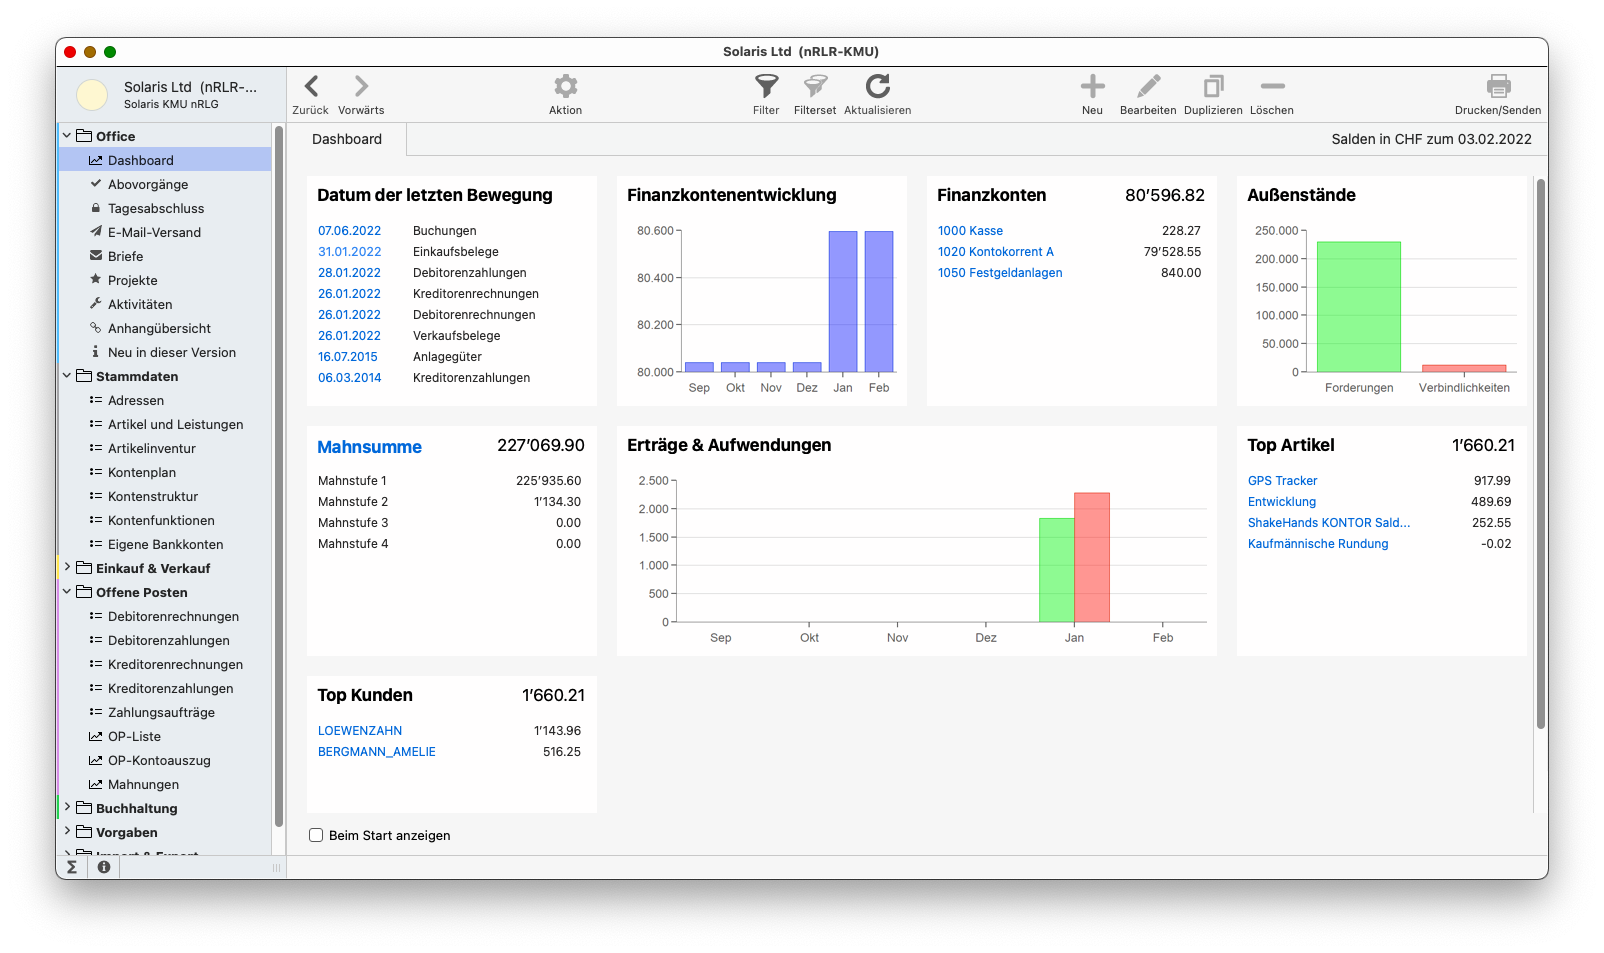Open the 1020 Kontokorrent A account link
Image resolution: width=1604 pixels, height=953 pixels.
995,252
